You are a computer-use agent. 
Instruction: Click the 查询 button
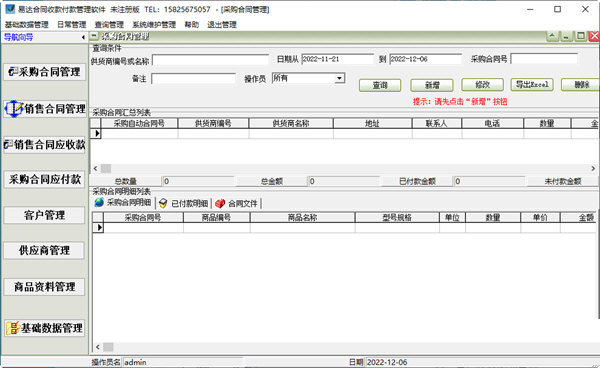click(380, 85)
